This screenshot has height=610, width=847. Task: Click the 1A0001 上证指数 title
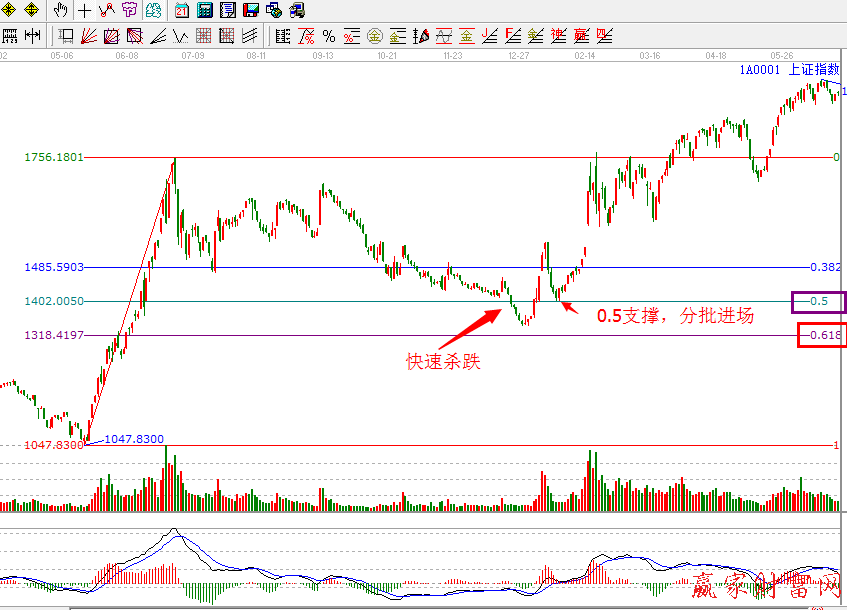pyautogui.click(x=790, y=69)
